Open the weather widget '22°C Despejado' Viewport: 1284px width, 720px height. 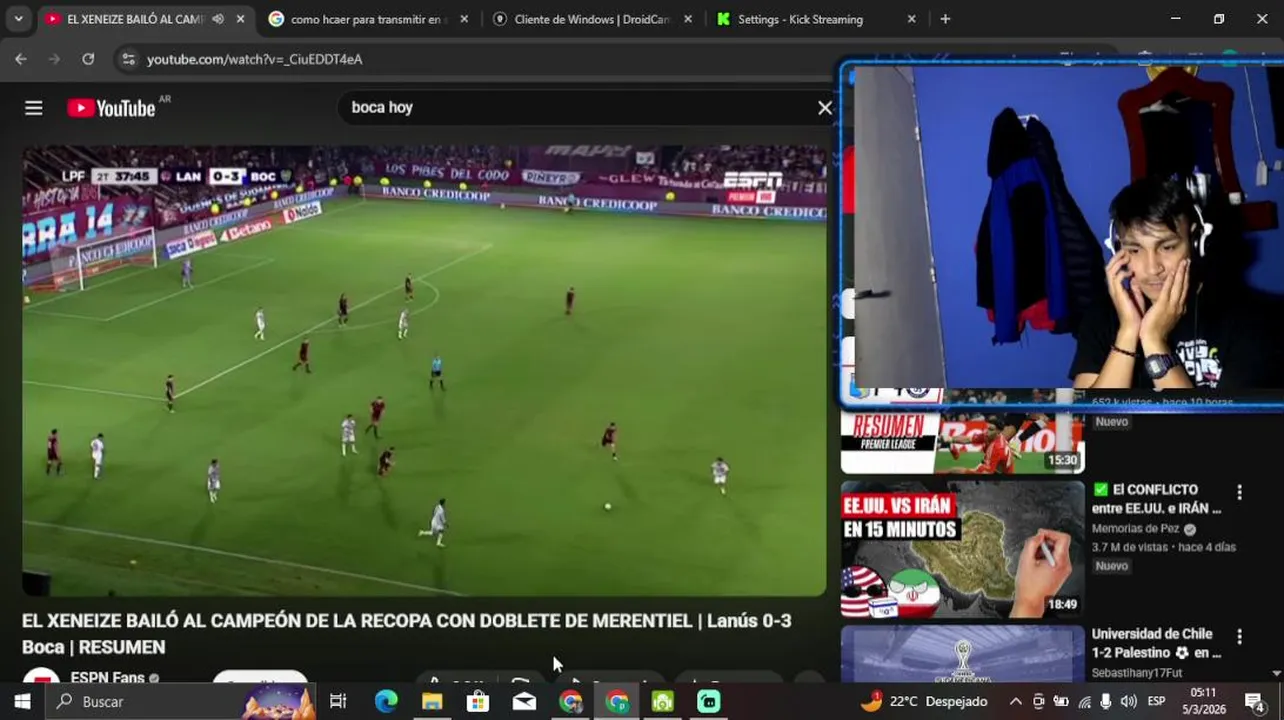pos(924,702)
